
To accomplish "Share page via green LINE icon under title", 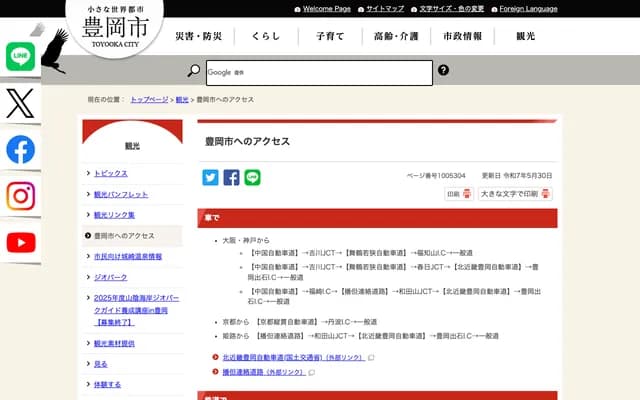I will [252, 177].
